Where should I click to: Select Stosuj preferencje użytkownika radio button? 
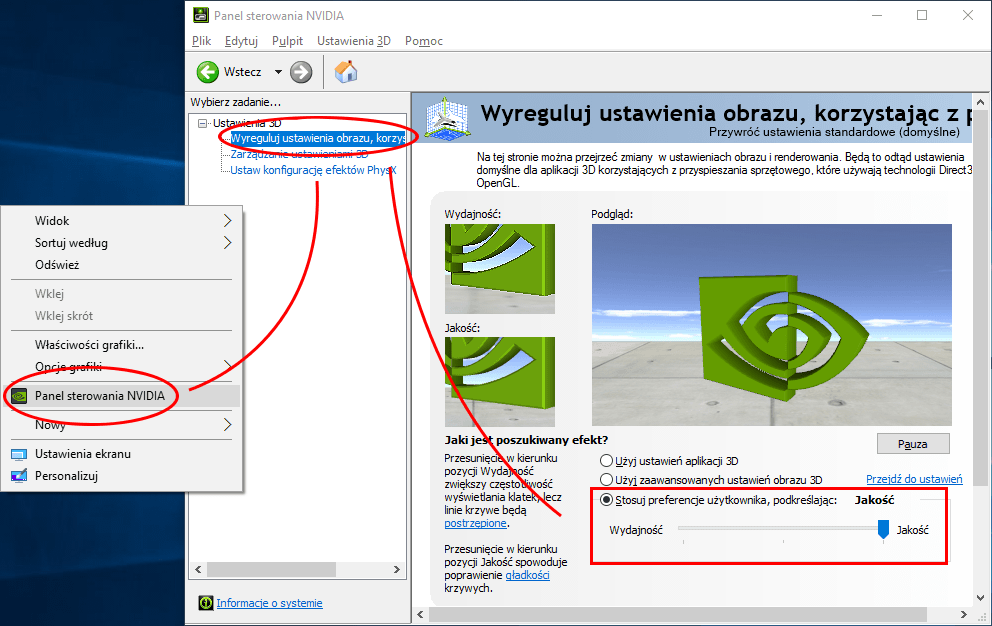click(x=606, y=500)
